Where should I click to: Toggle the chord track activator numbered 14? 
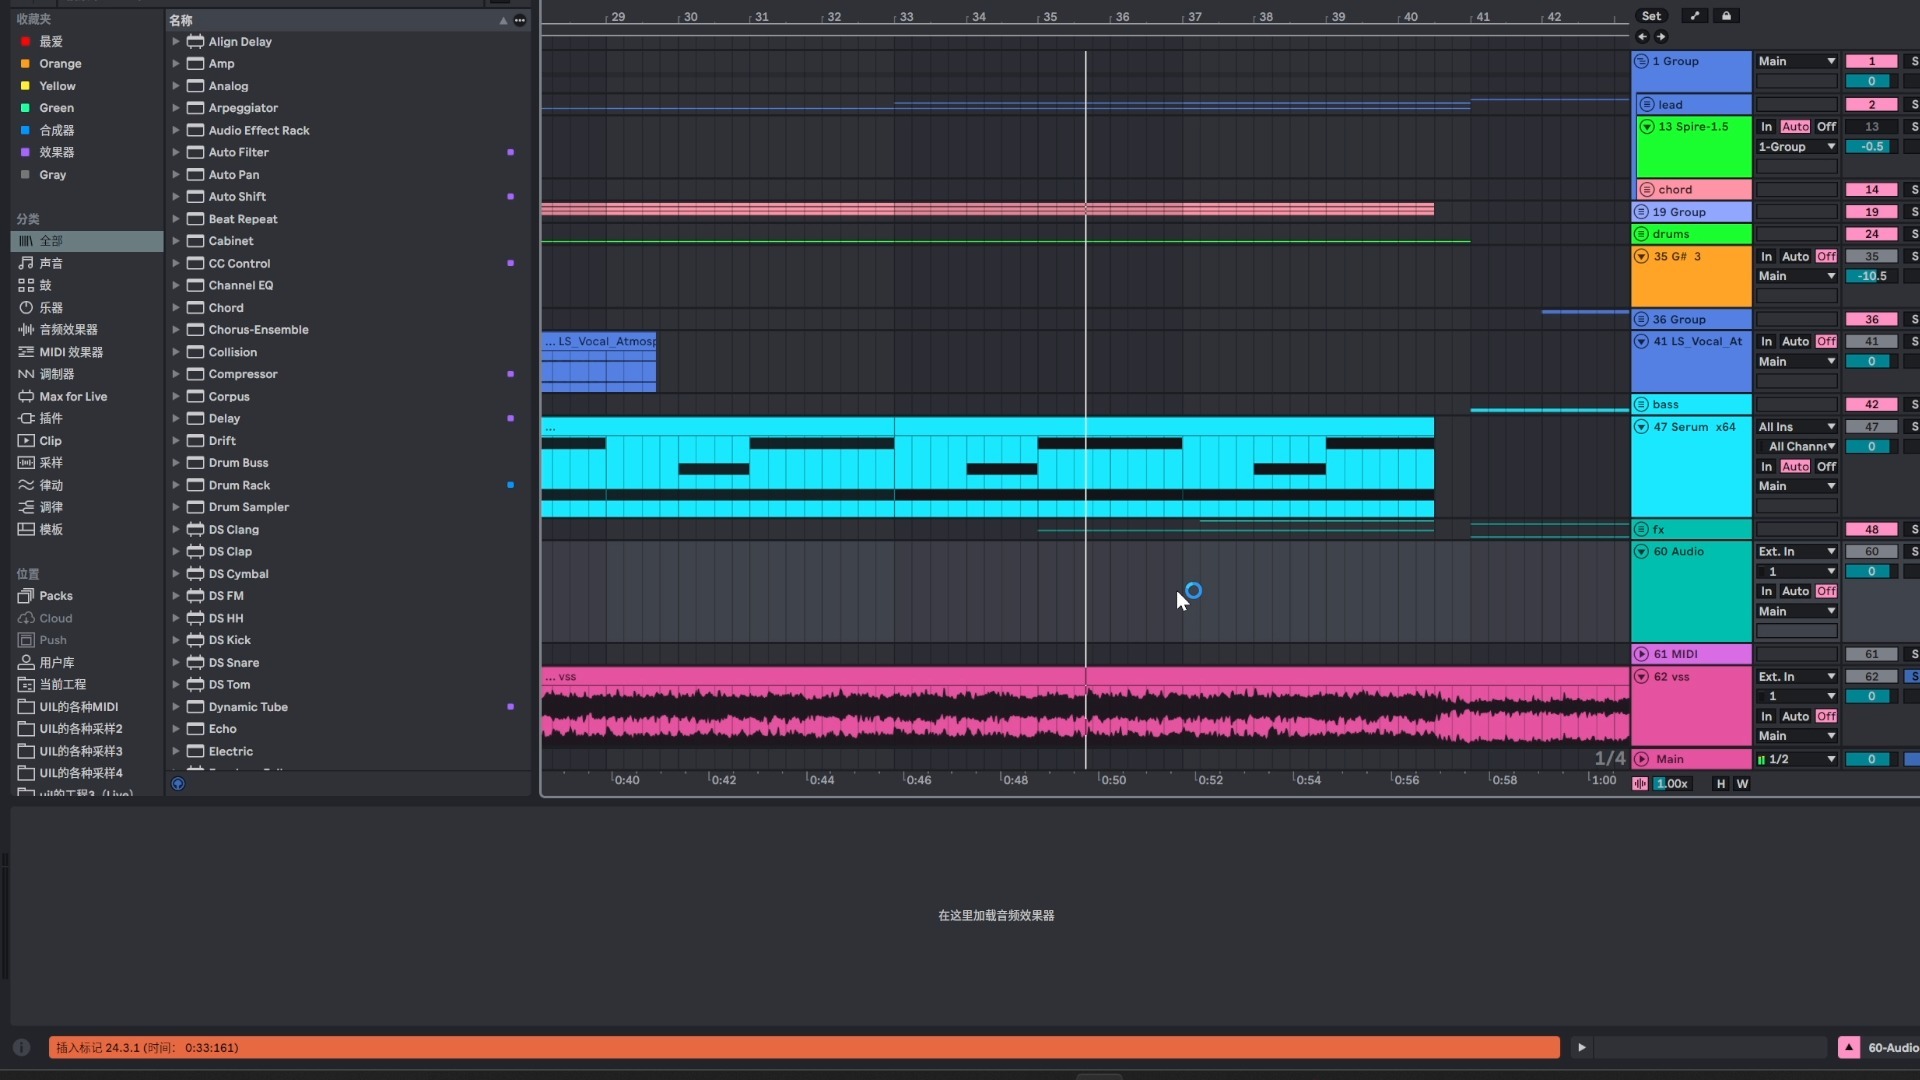(1871, 190)
